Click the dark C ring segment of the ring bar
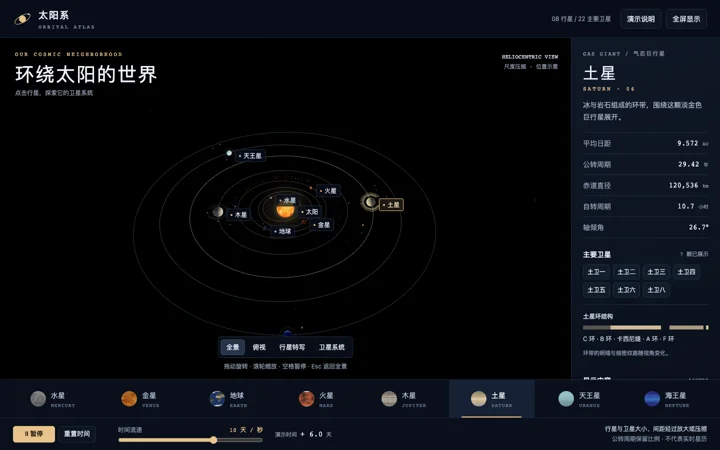 pos(596,327)
